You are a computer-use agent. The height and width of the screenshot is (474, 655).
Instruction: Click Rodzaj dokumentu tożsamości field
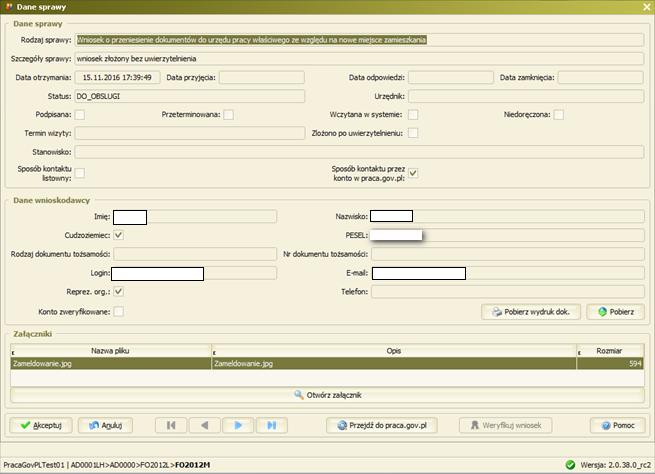tap(195, 254)
